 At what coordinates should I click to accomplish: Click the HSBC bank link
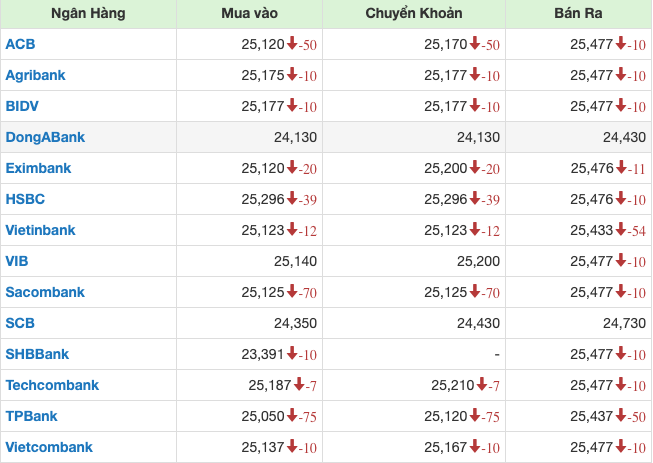coord(25,199)
